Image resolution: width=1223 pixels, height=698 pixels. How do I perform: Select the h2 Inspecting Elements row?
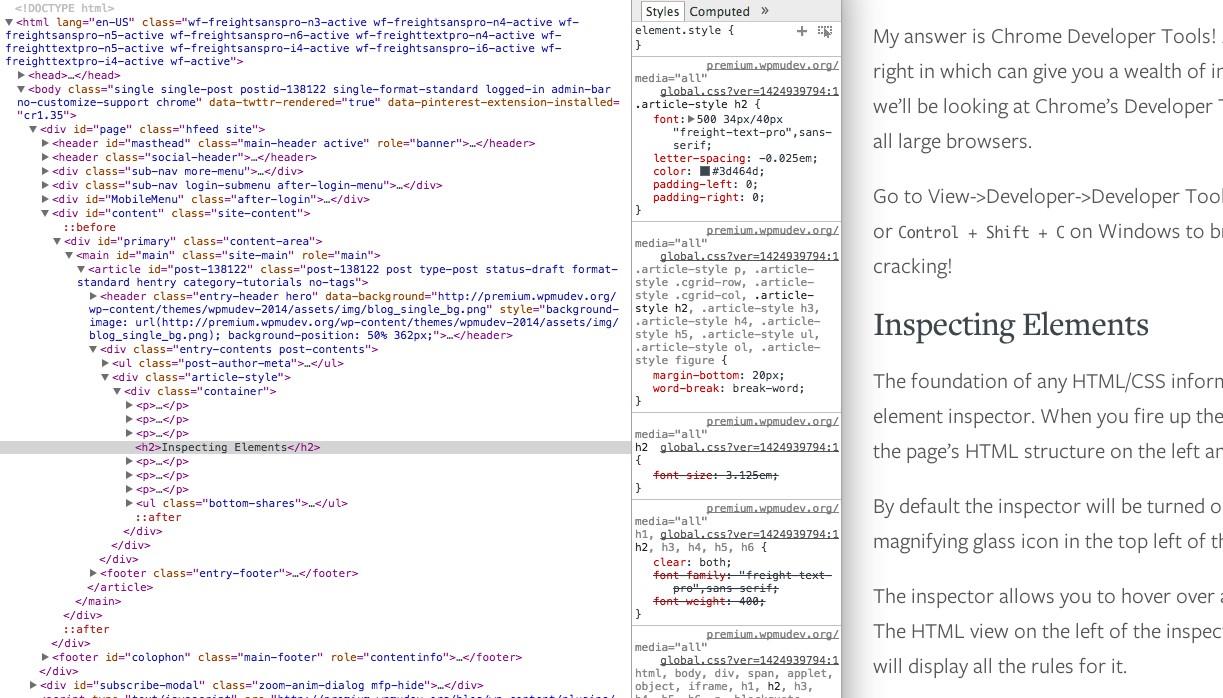pos(315,448)
